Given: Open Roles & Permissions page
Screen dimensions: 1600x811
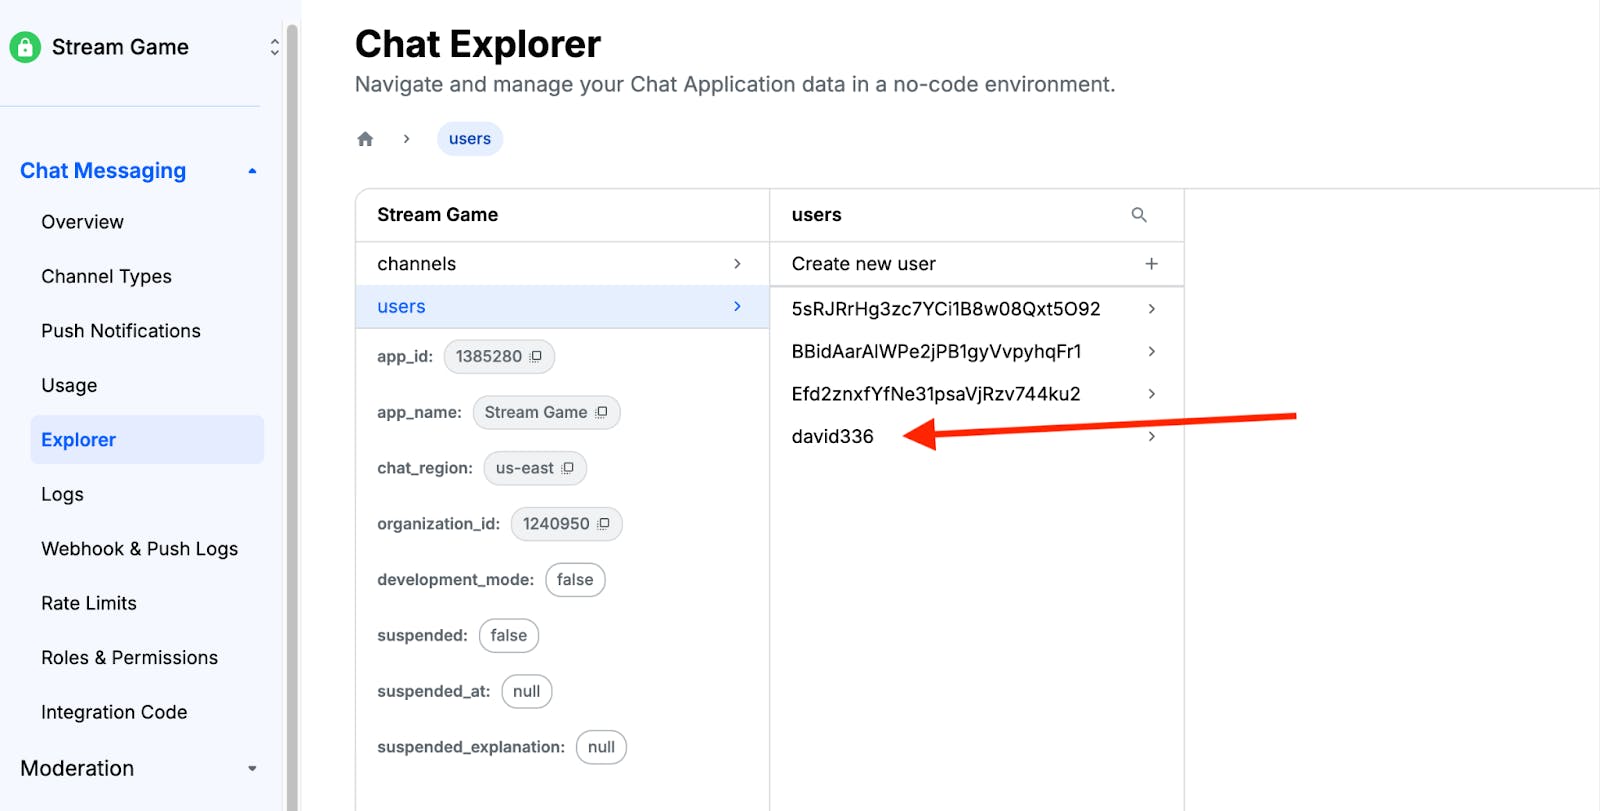Looking at the screenshot, I should pyautogui.click(x=129, y=658).
